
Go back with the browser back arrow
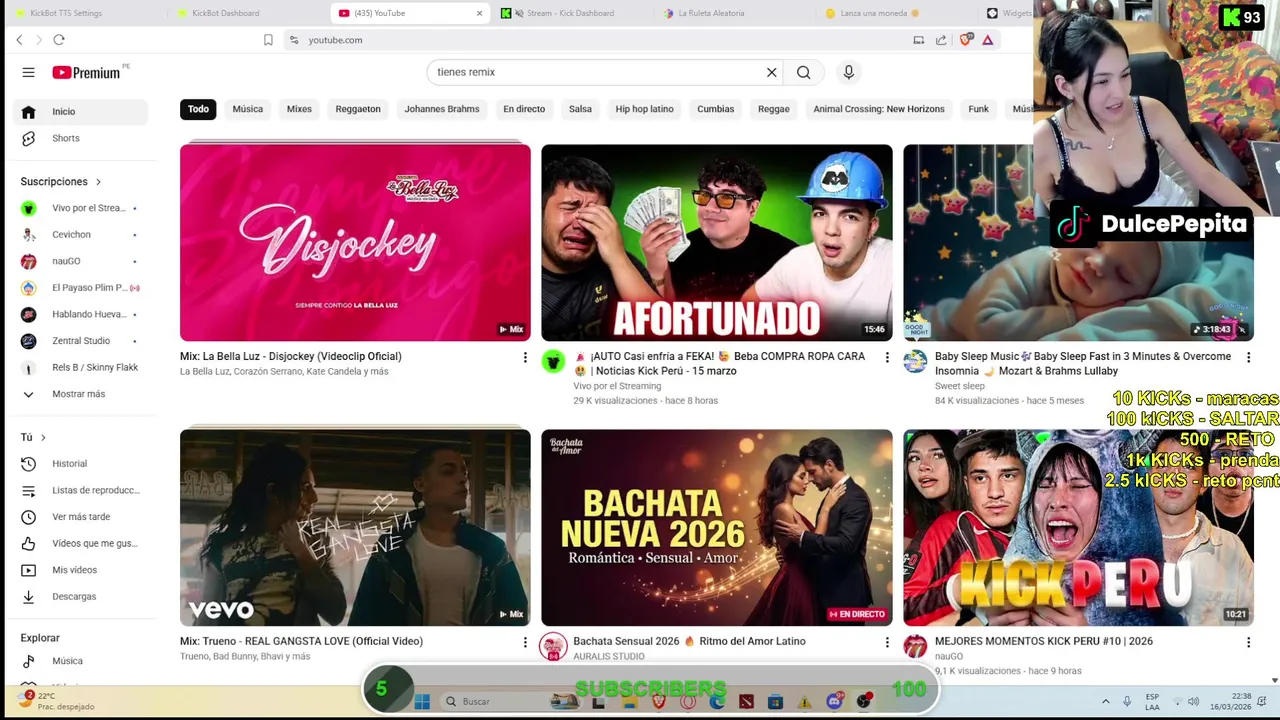tap(19, 40)
